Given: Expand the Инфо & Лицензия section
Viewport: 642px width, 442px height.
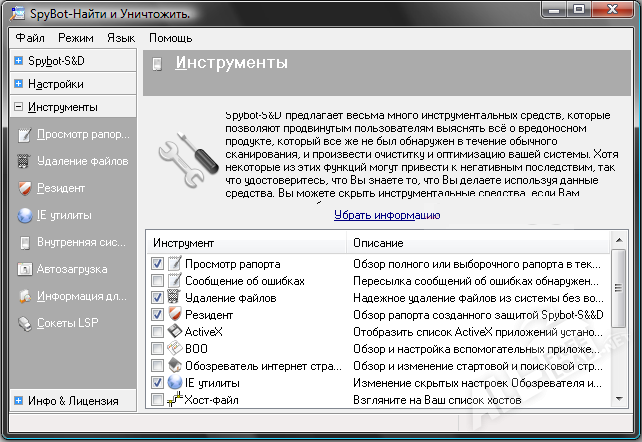Looking at the screenshot, I should coord(19,401).
